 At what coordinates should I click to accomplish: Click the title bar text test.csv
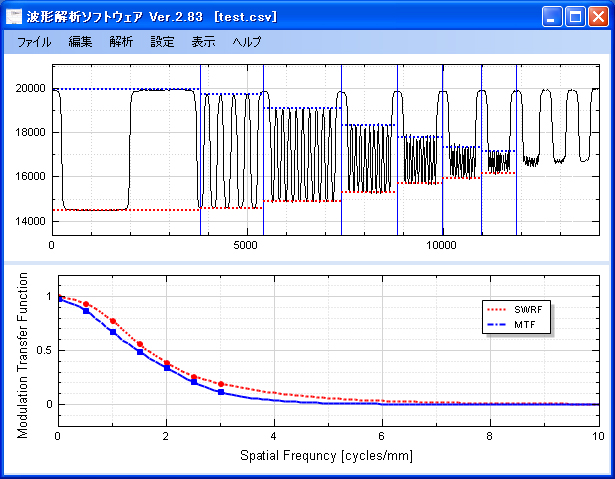[x=246, y=17]
